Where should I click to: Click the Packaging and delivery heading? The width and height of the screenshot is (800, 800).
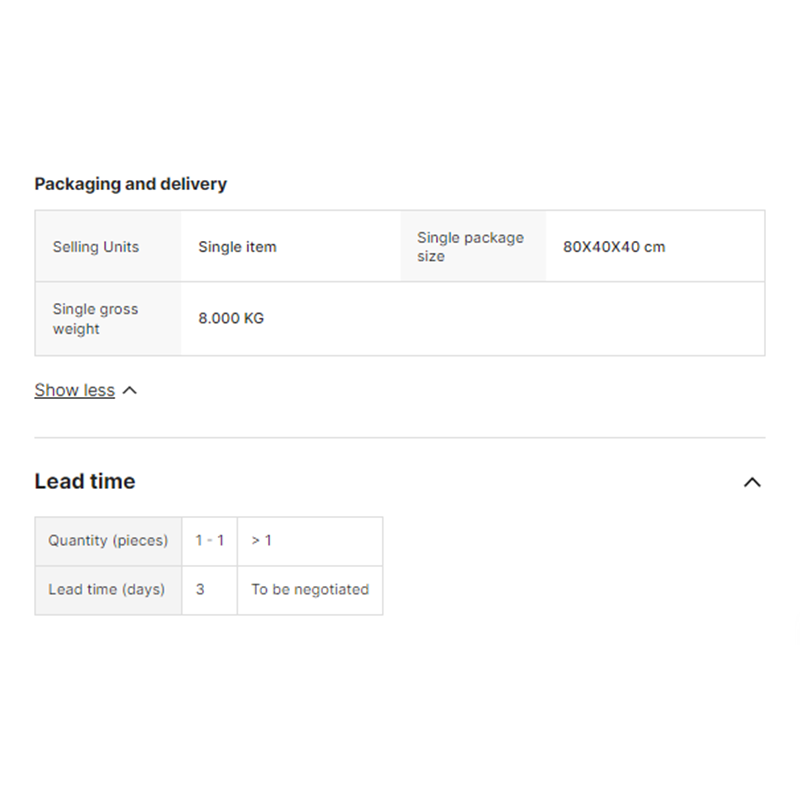pyautogui.click(x=131, y=184)
